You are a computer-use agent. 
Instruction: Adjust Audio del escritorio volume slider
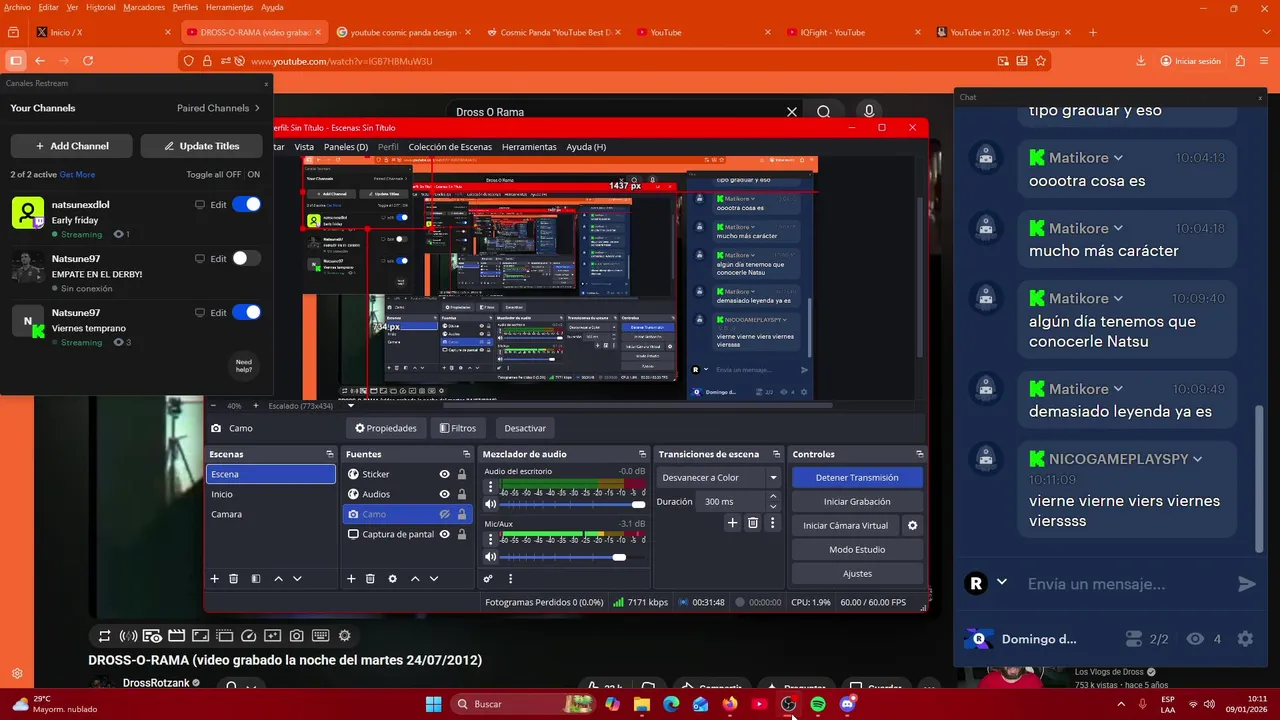(572, 505)
